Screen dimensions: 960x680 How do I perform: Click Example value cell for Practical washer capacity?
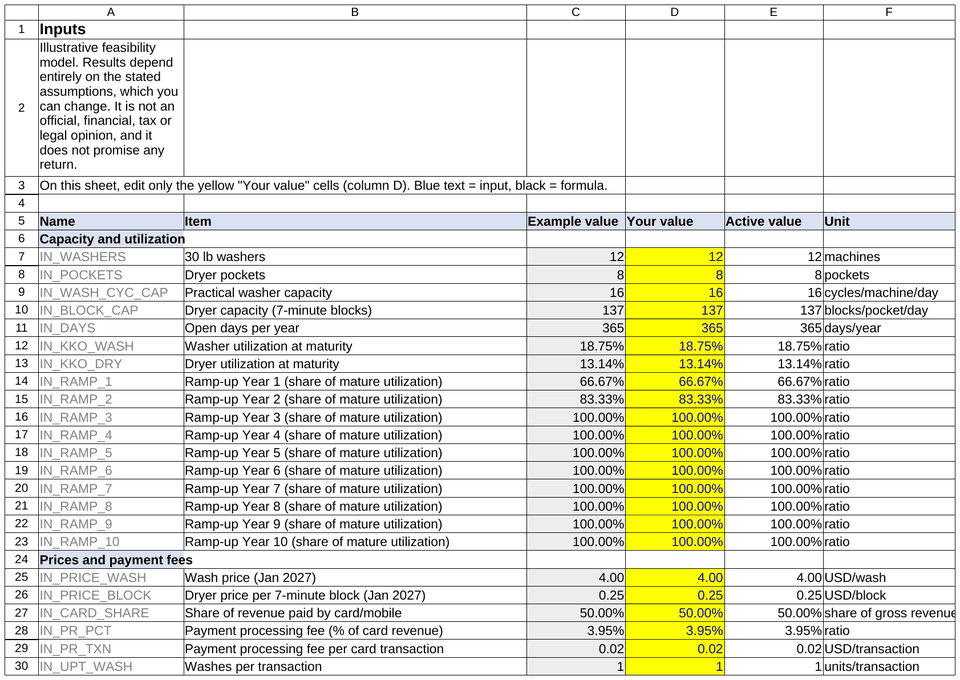click(576, 293)
